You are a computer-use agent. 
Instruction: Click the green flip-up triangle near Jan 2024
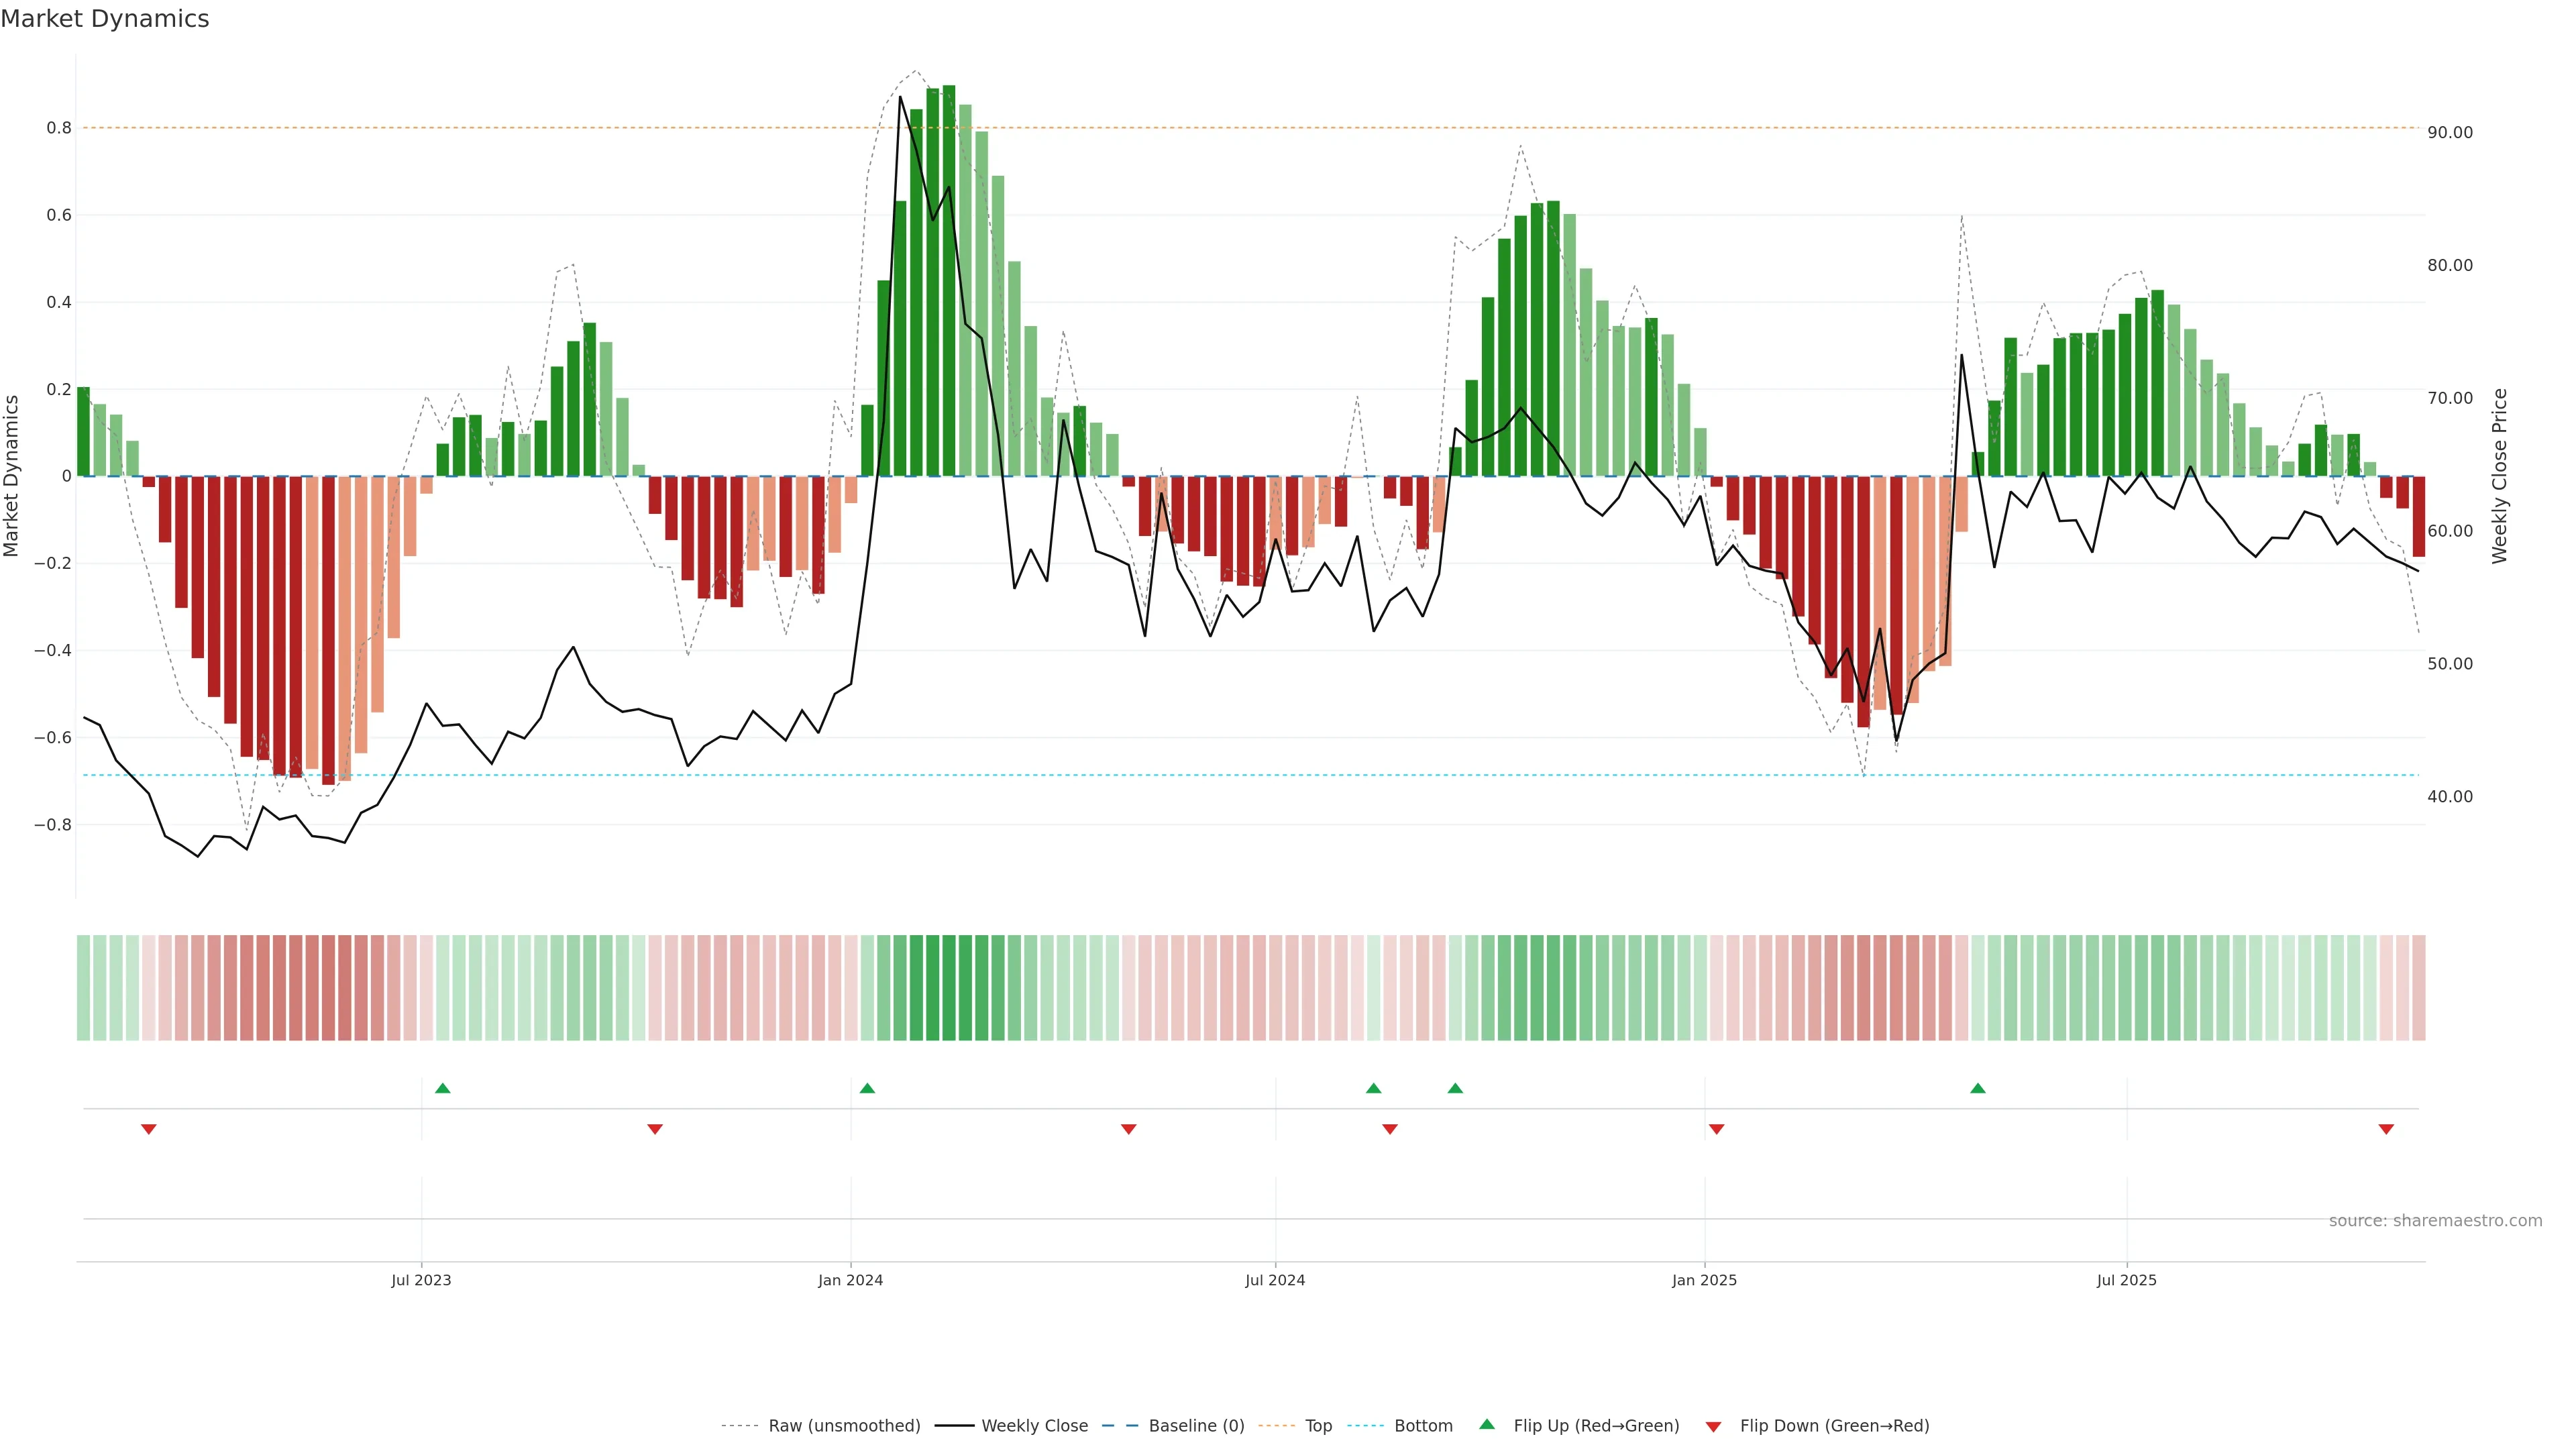[x=867, y=1088]
